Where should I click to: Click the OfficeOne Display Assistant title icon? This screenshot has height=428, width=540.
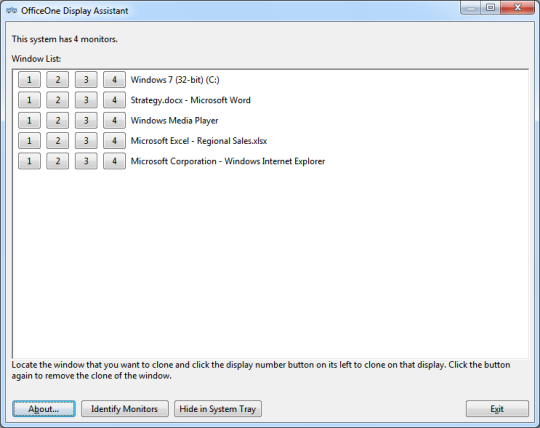pos(11,11)
